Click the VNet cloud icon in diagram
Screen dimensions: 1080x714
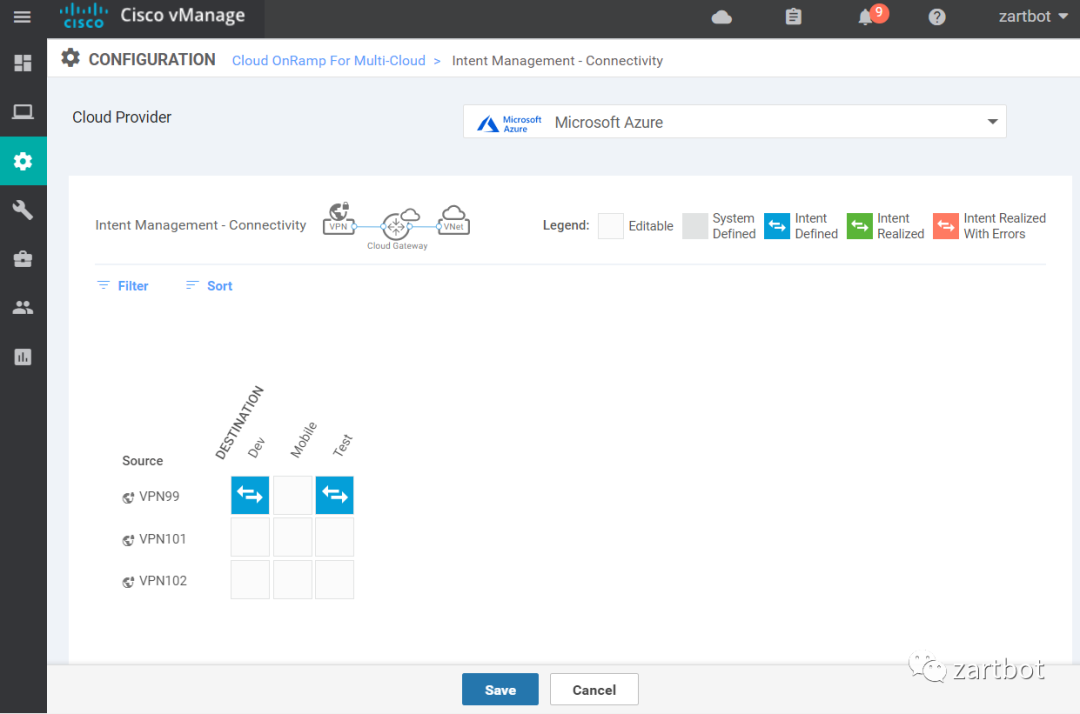tap(454, 220)
